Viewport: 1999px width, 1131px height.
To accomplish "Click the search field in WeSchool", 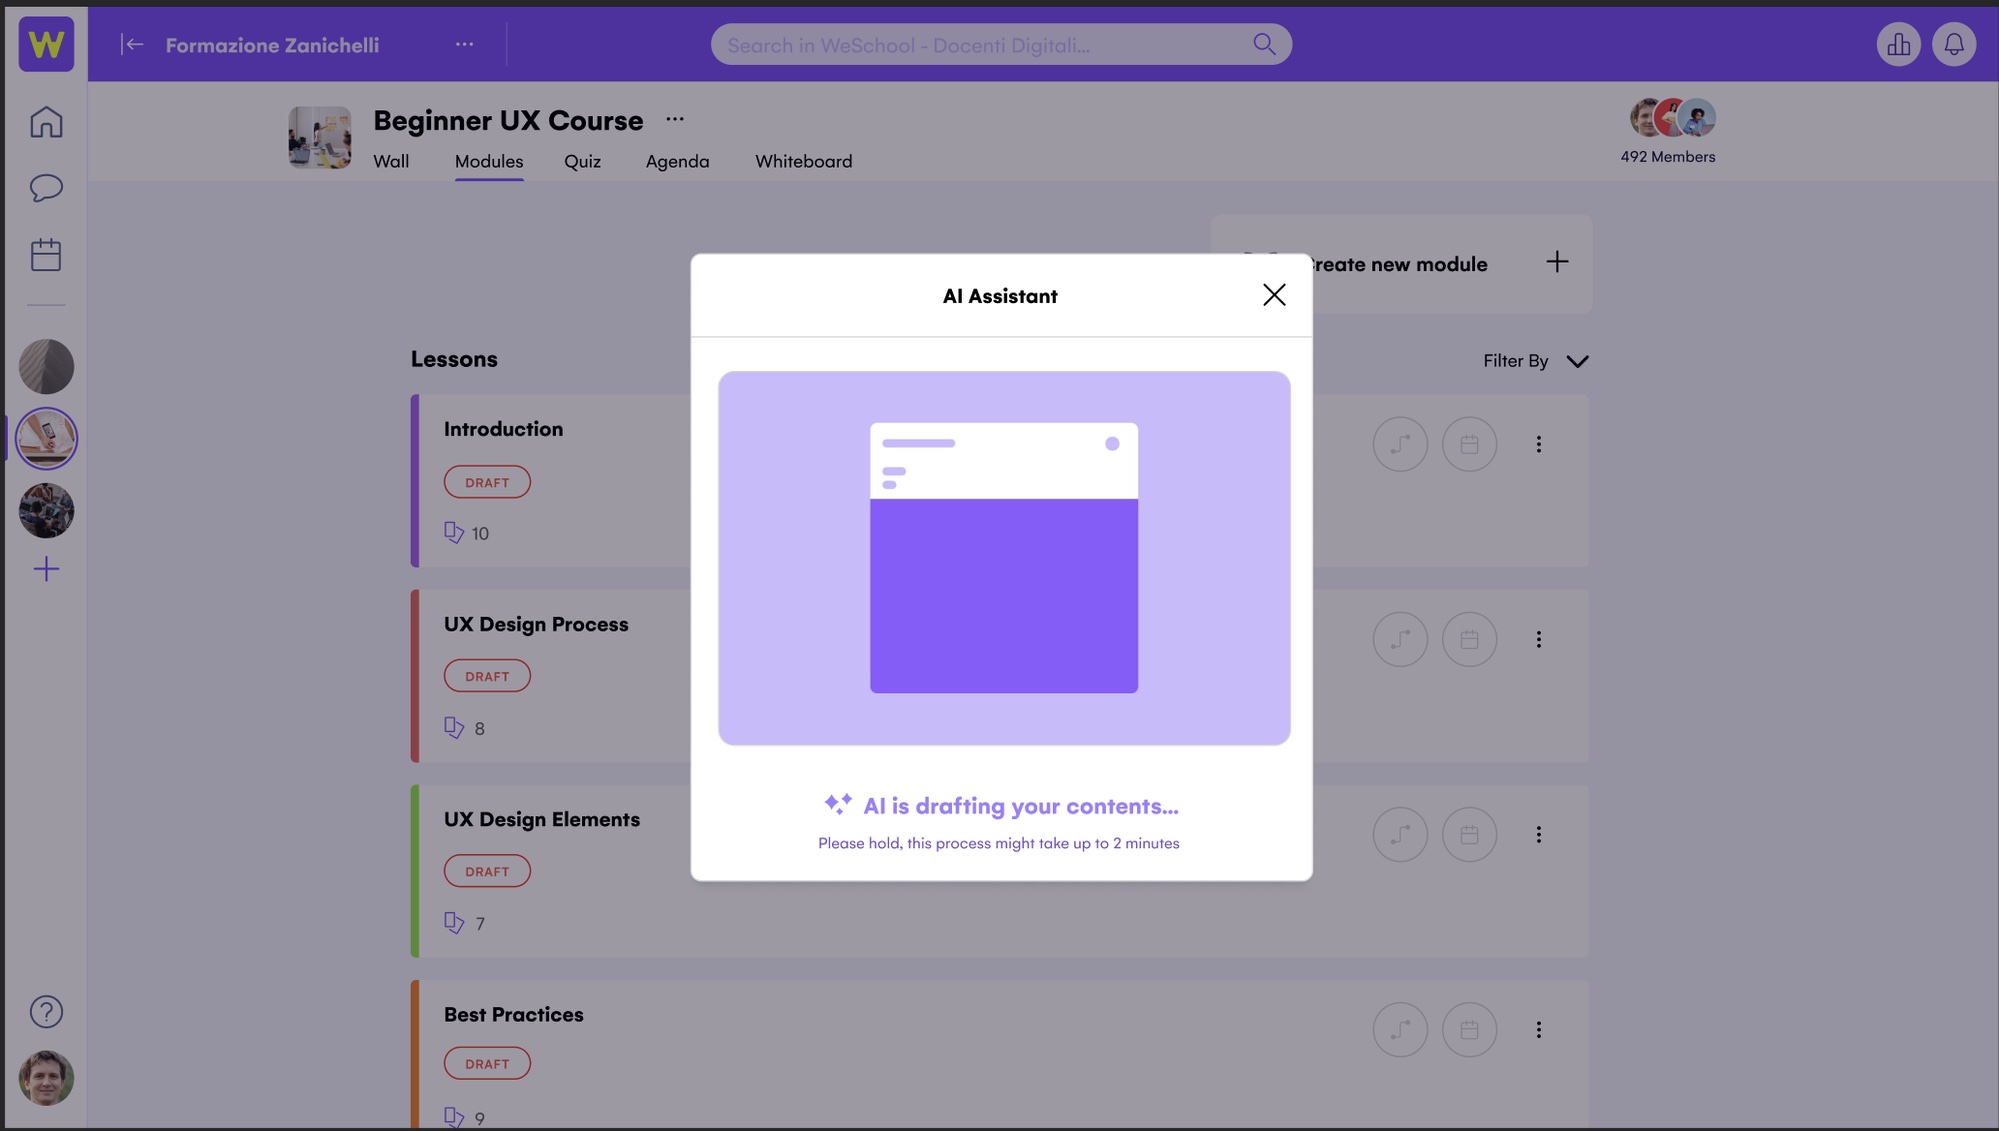I will [1001, 44].
